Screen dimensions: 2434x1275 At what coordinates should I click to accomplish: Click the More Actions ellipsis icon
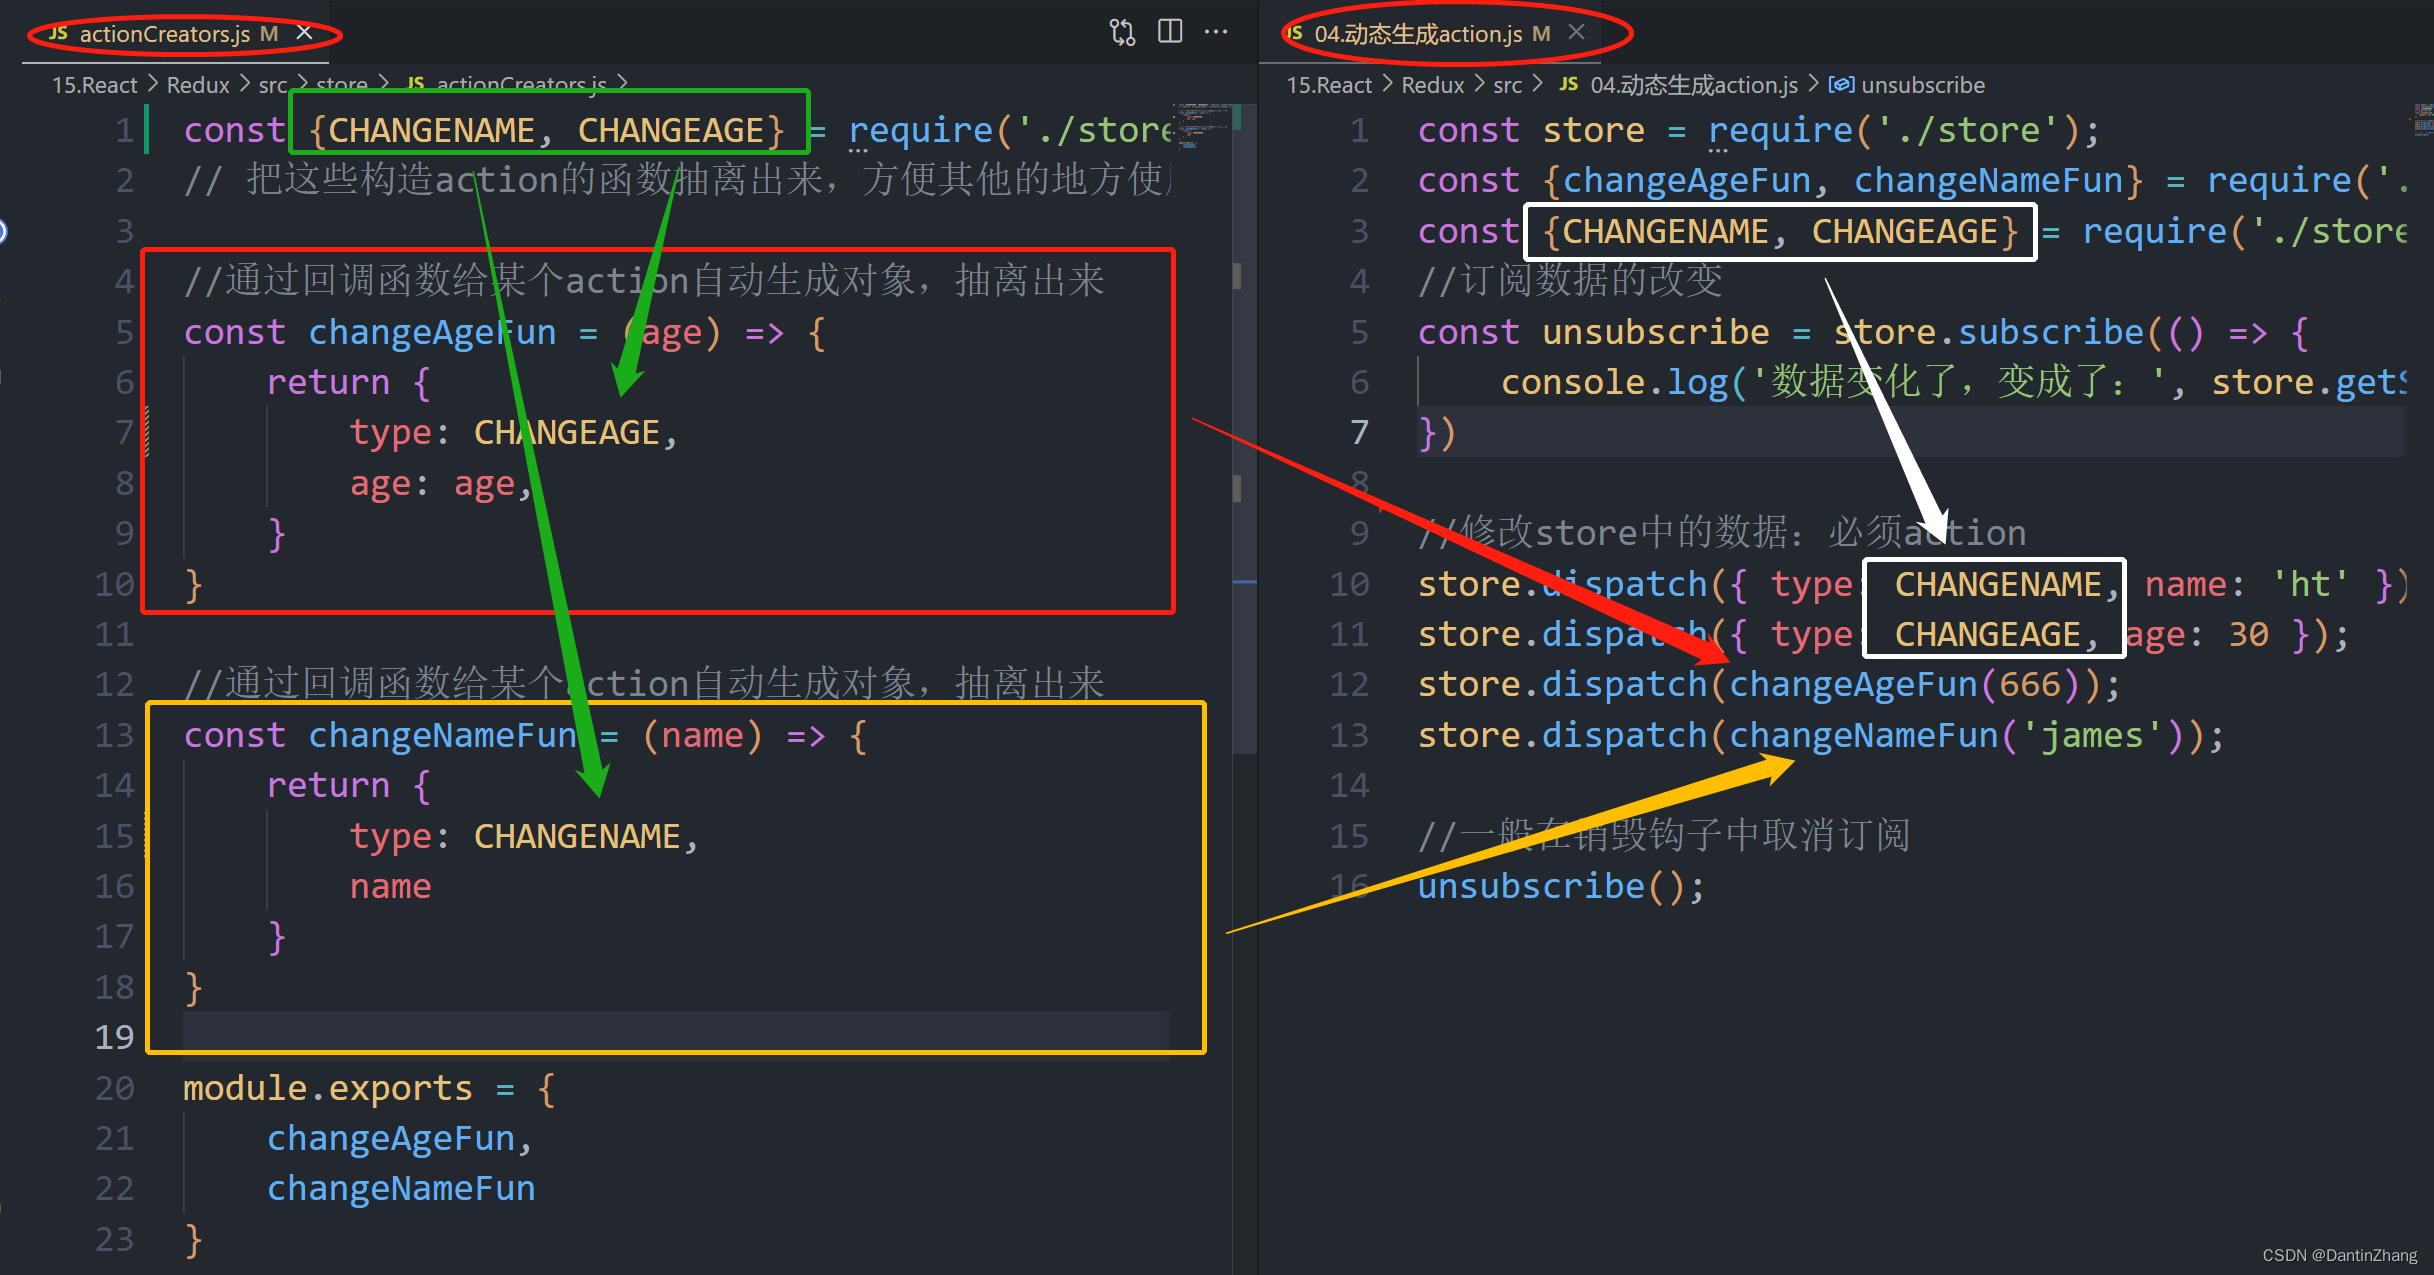(1216, 32)
